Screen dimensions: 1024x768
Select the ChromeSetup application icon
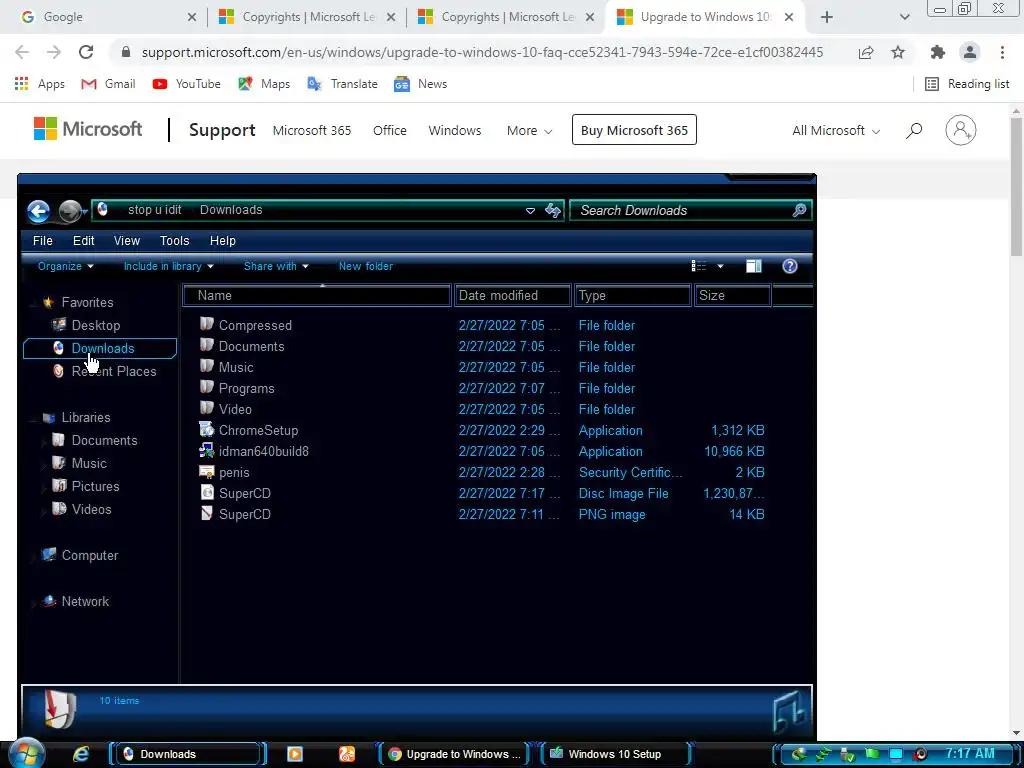click(206, 430)
